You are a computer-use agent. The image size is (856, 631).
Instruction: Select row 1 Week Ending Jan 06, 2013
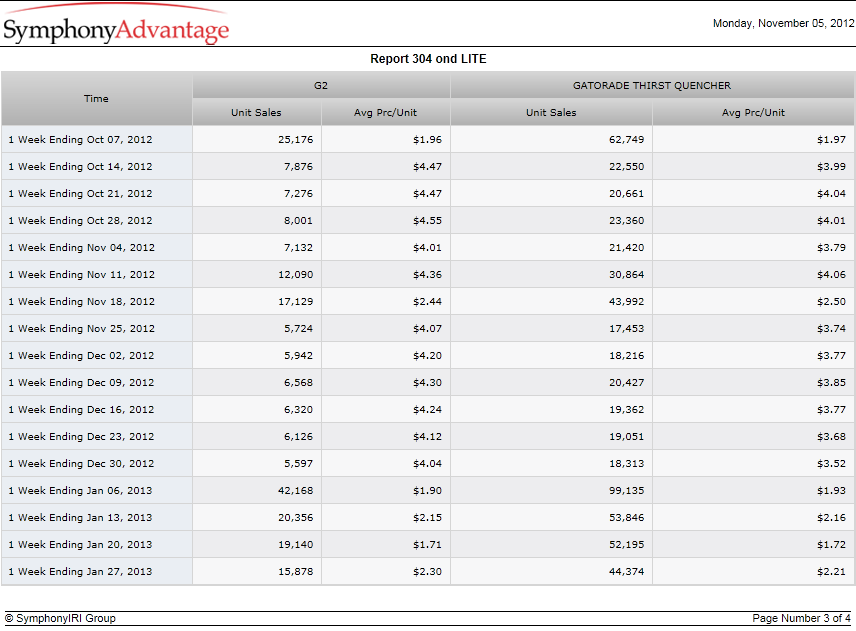coord(428,491)
